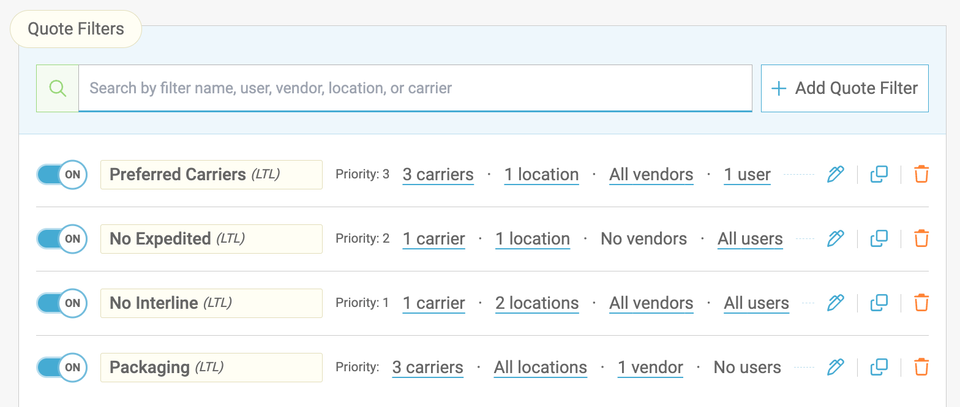Focus the filter name search field

(415, 88)
